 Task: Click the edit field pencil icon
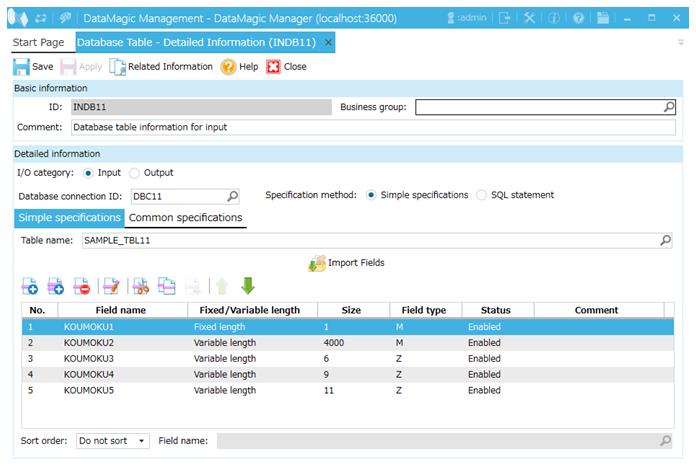coord(111,287)
